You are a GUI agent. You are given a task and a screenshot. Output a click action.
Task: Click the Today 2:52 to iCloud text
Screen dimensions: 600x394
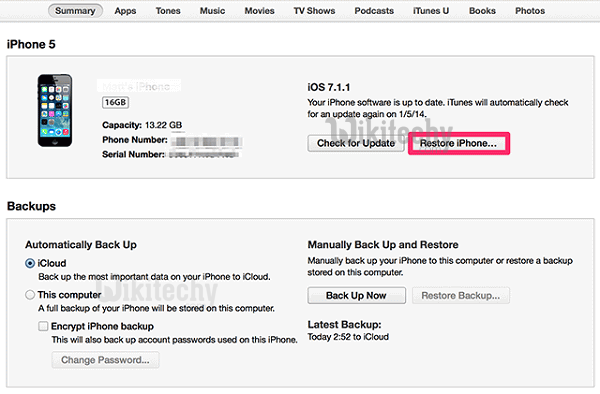point(348,337)
